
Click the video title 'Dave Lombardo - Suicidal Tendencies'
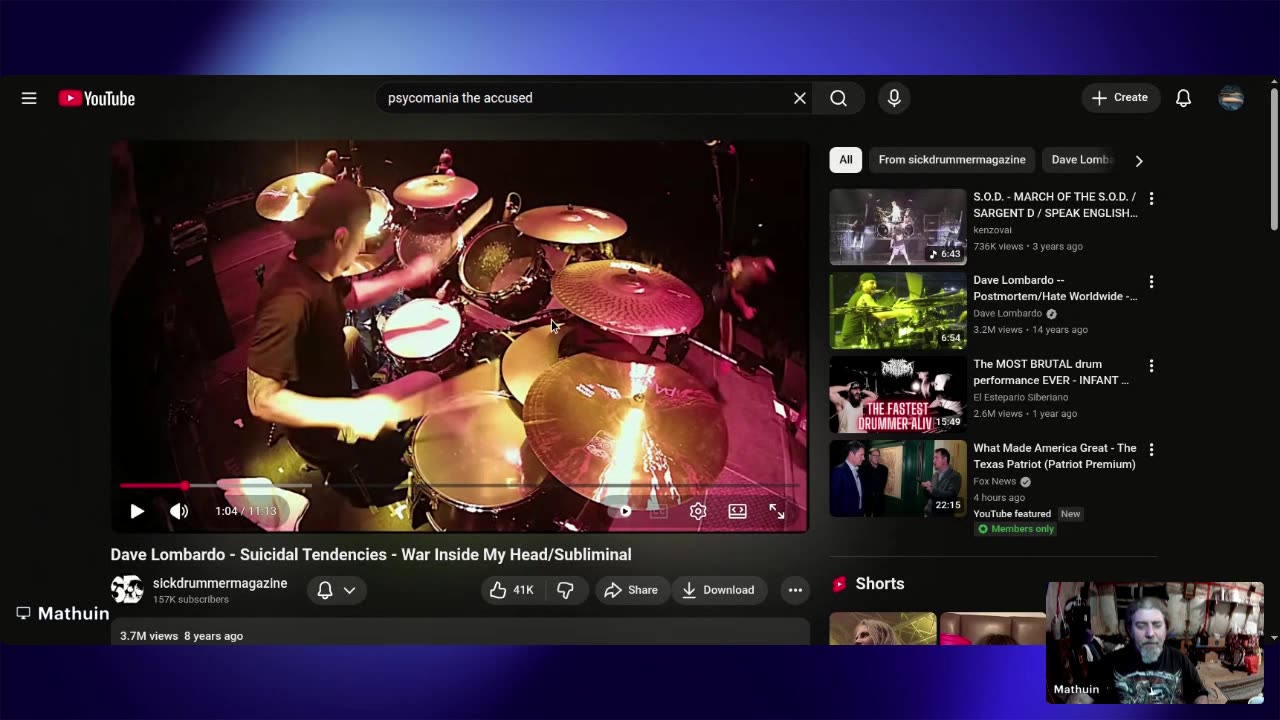[x=371, y=555]
